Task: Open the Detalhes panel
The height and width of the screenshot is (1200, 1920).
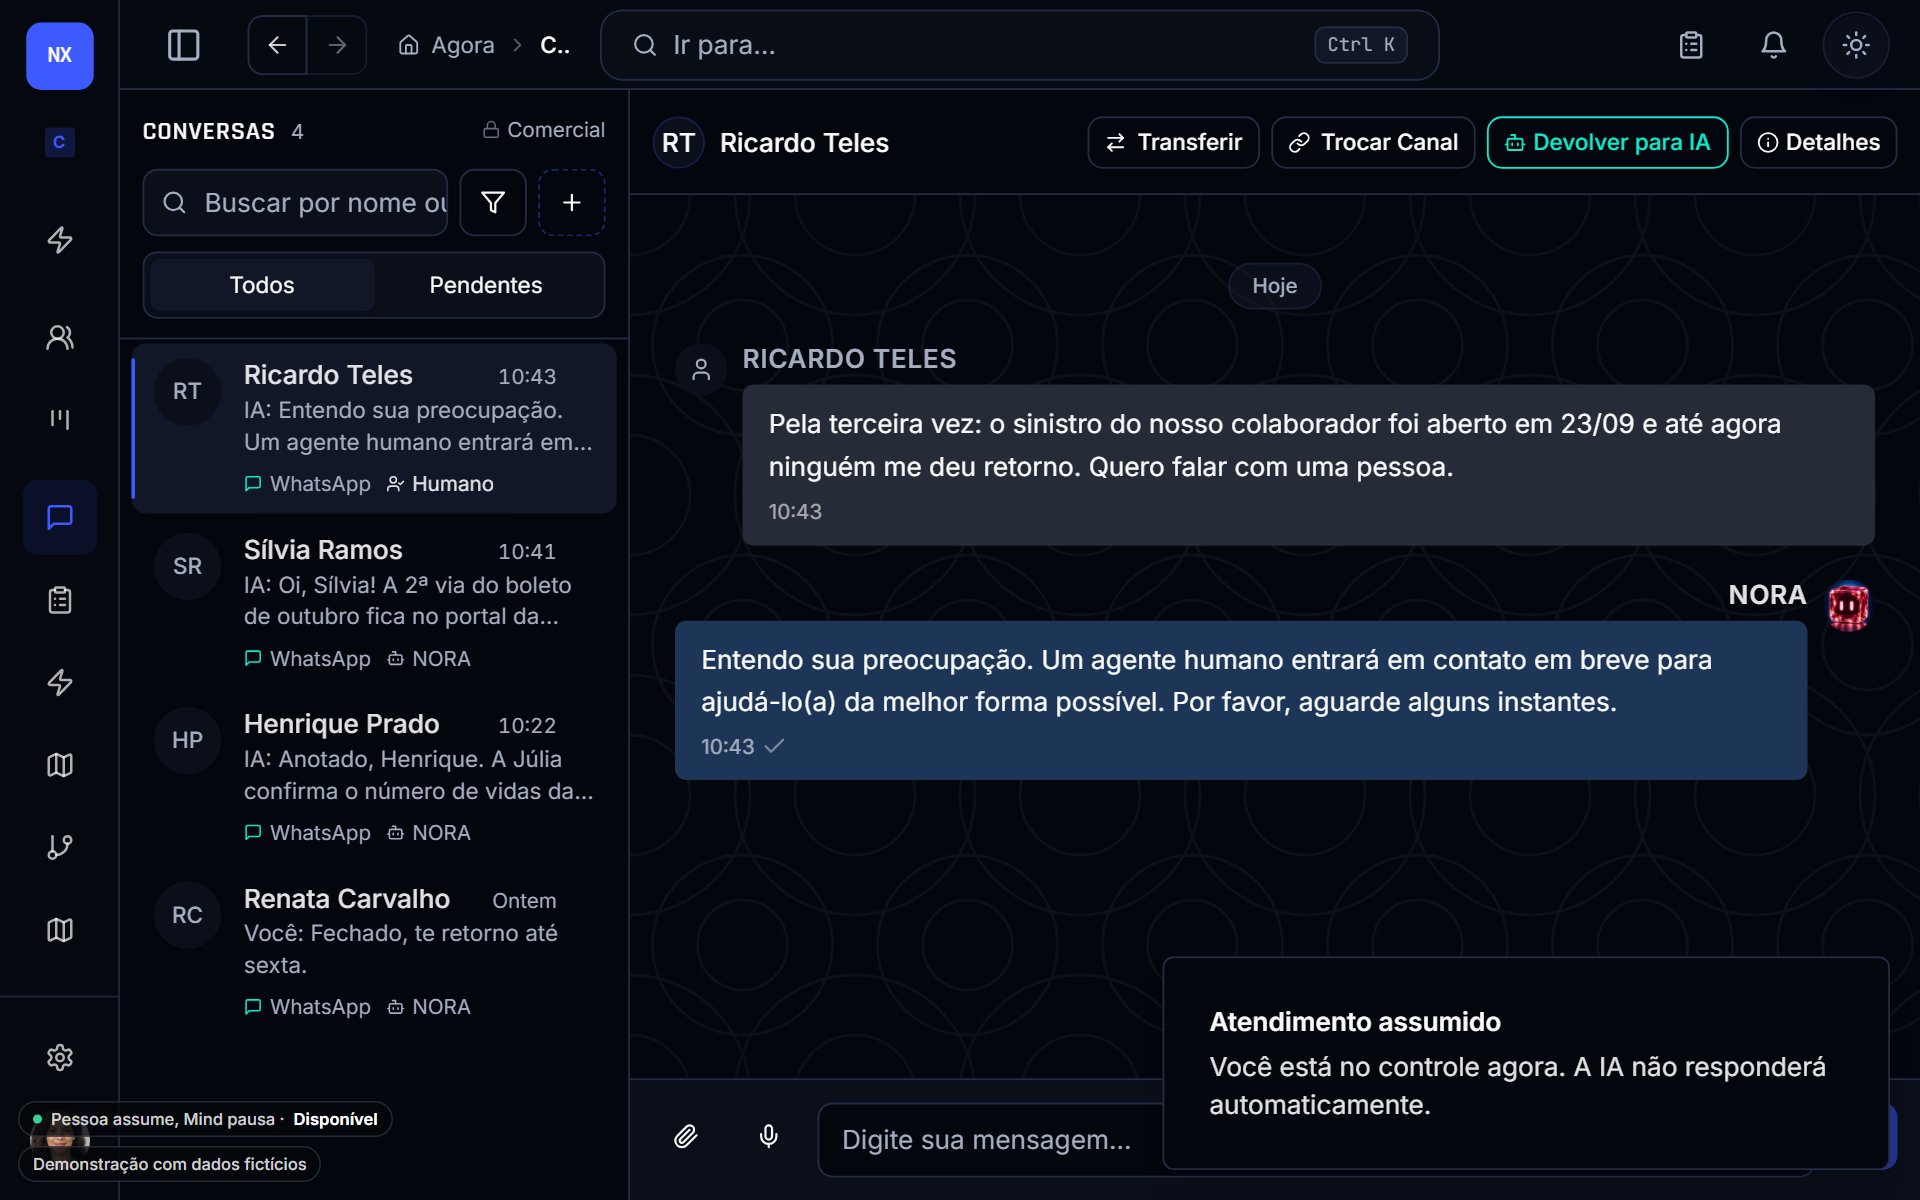Action: 1818,143
